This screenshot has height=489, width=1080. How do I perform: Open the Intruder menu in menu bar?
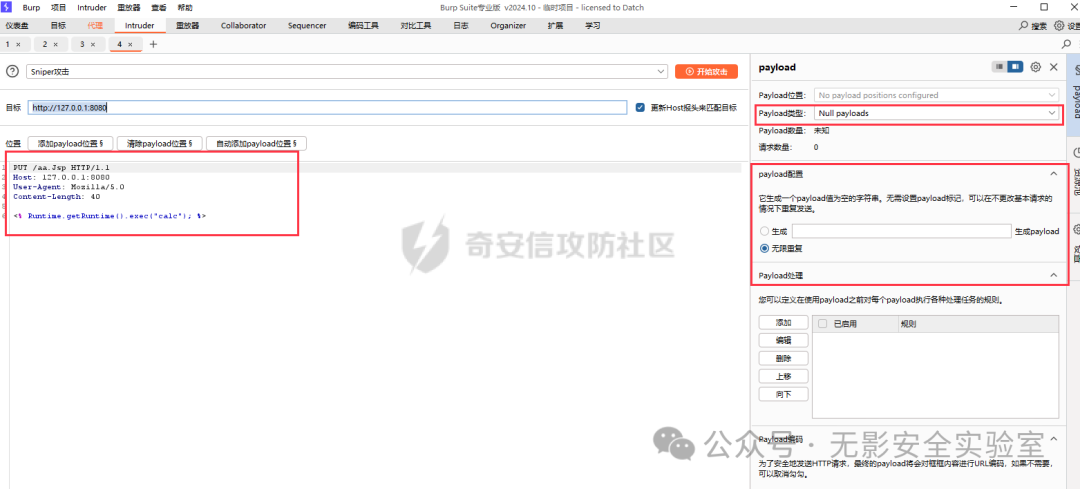pos(92,7)
